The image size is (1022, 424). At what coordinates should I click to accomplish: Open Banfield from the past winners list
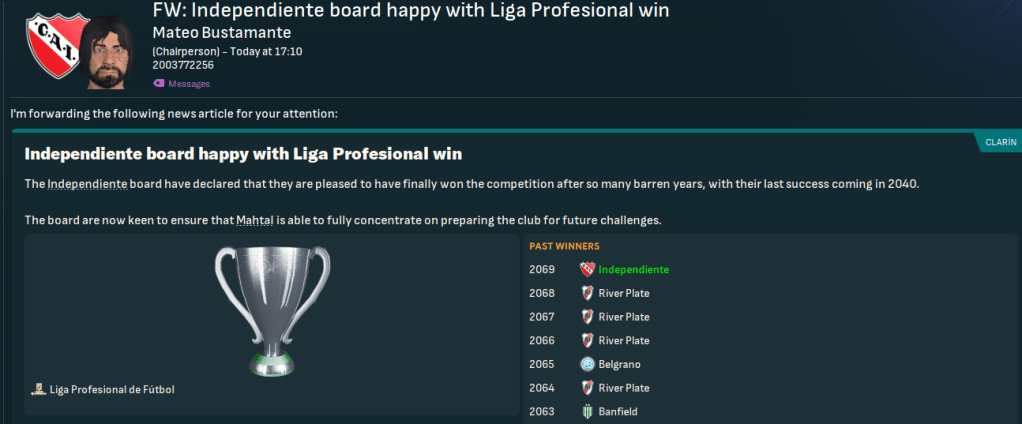click(x=618, y=412)
